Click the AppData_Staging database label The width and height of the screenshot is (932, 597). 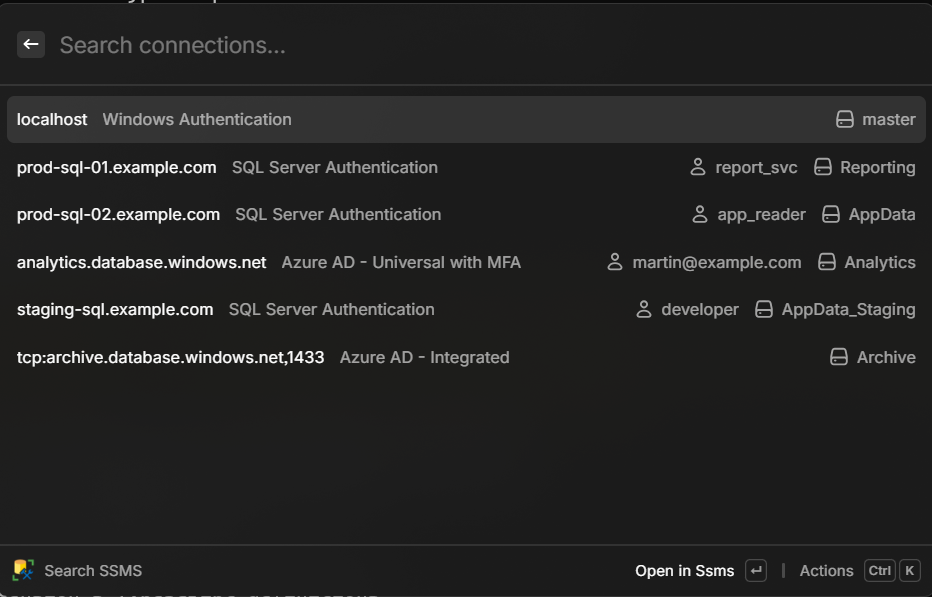[849, 310]
